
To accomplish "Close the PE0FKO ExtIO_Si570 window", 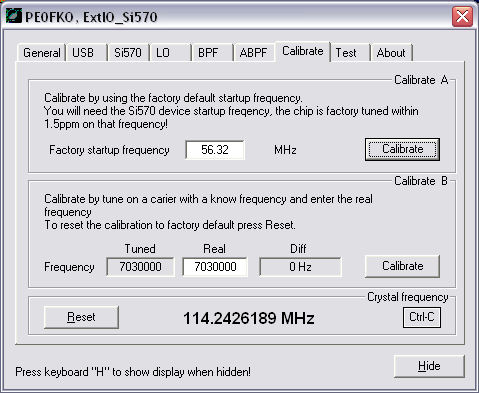I will point(462,16).
